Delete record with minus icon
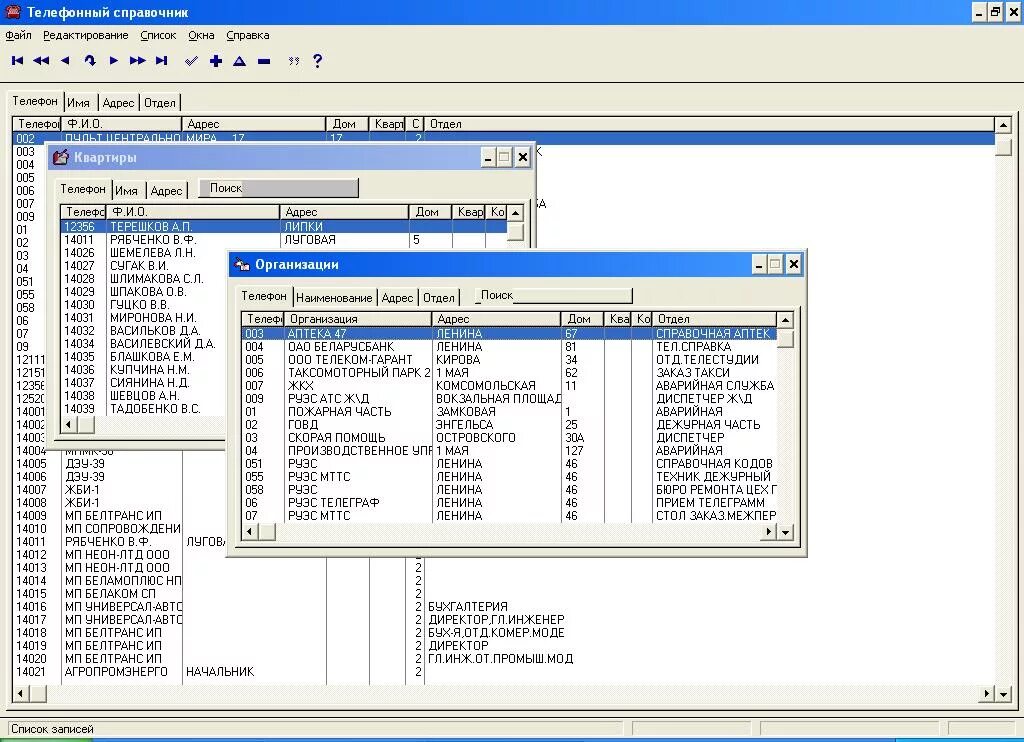This screenshot has height=742, width=1024. [264, 61]
